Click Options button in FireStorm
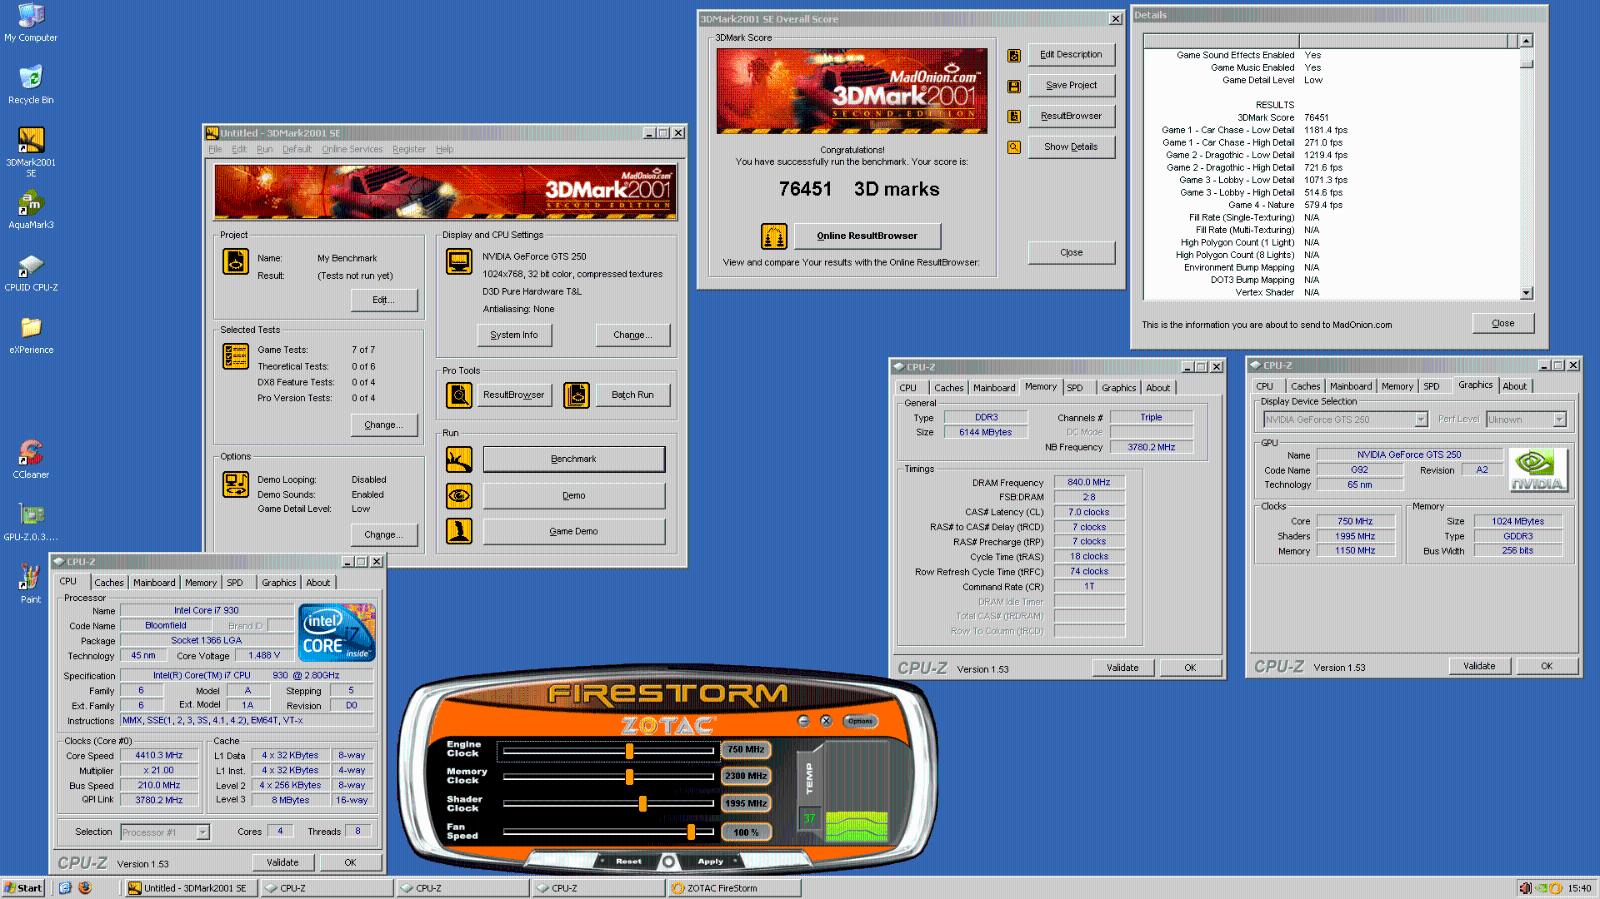The width and height of the screenshot is (1600, 899). coord(860,720)
